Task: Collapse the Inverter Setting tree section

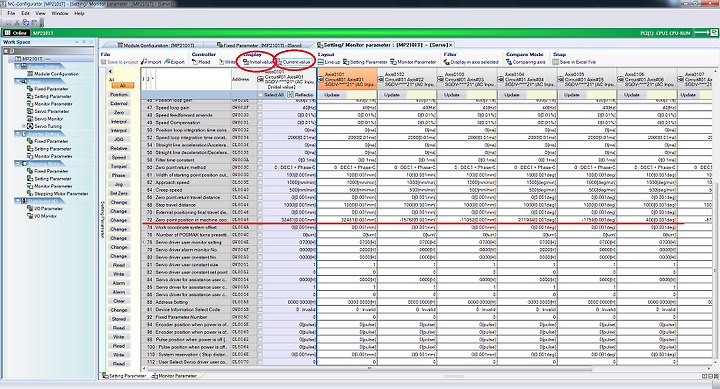Action: [x=18, y=134]
